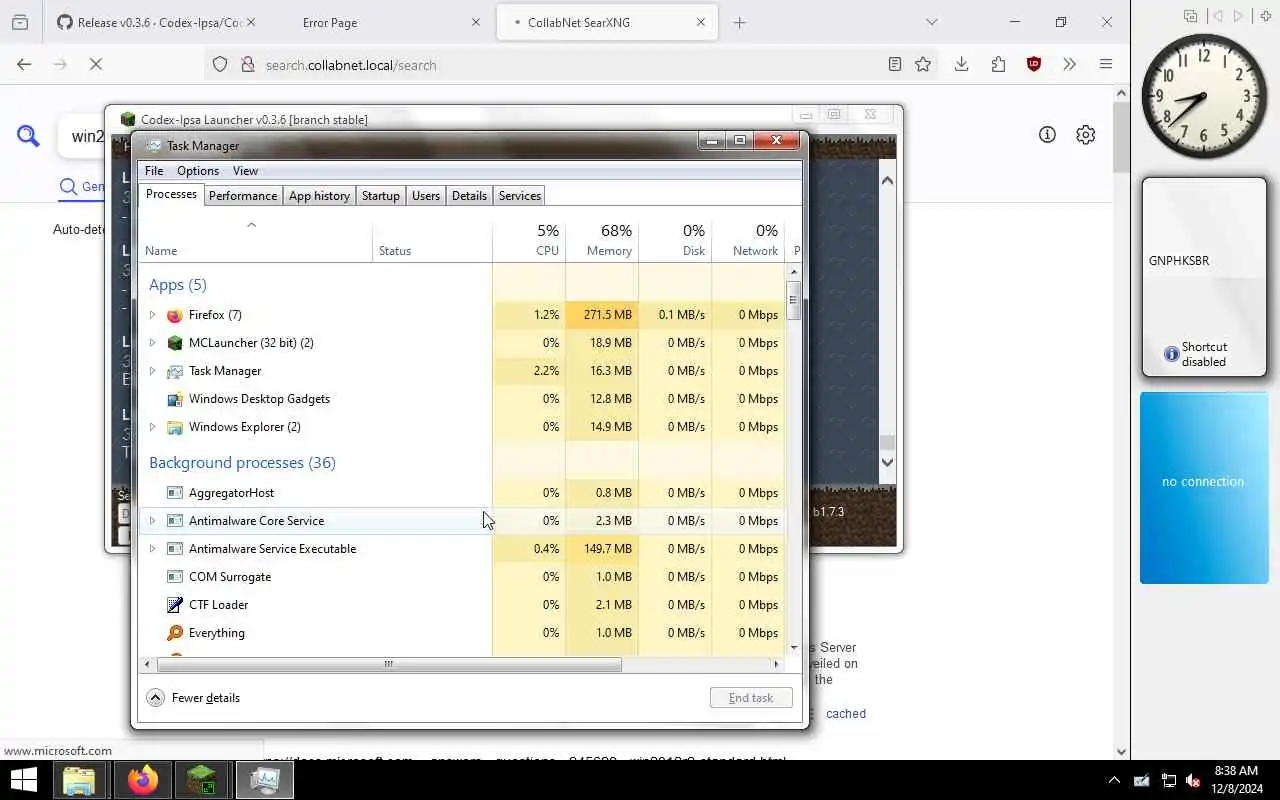Click the launcher window scroll up arrow

887,180
